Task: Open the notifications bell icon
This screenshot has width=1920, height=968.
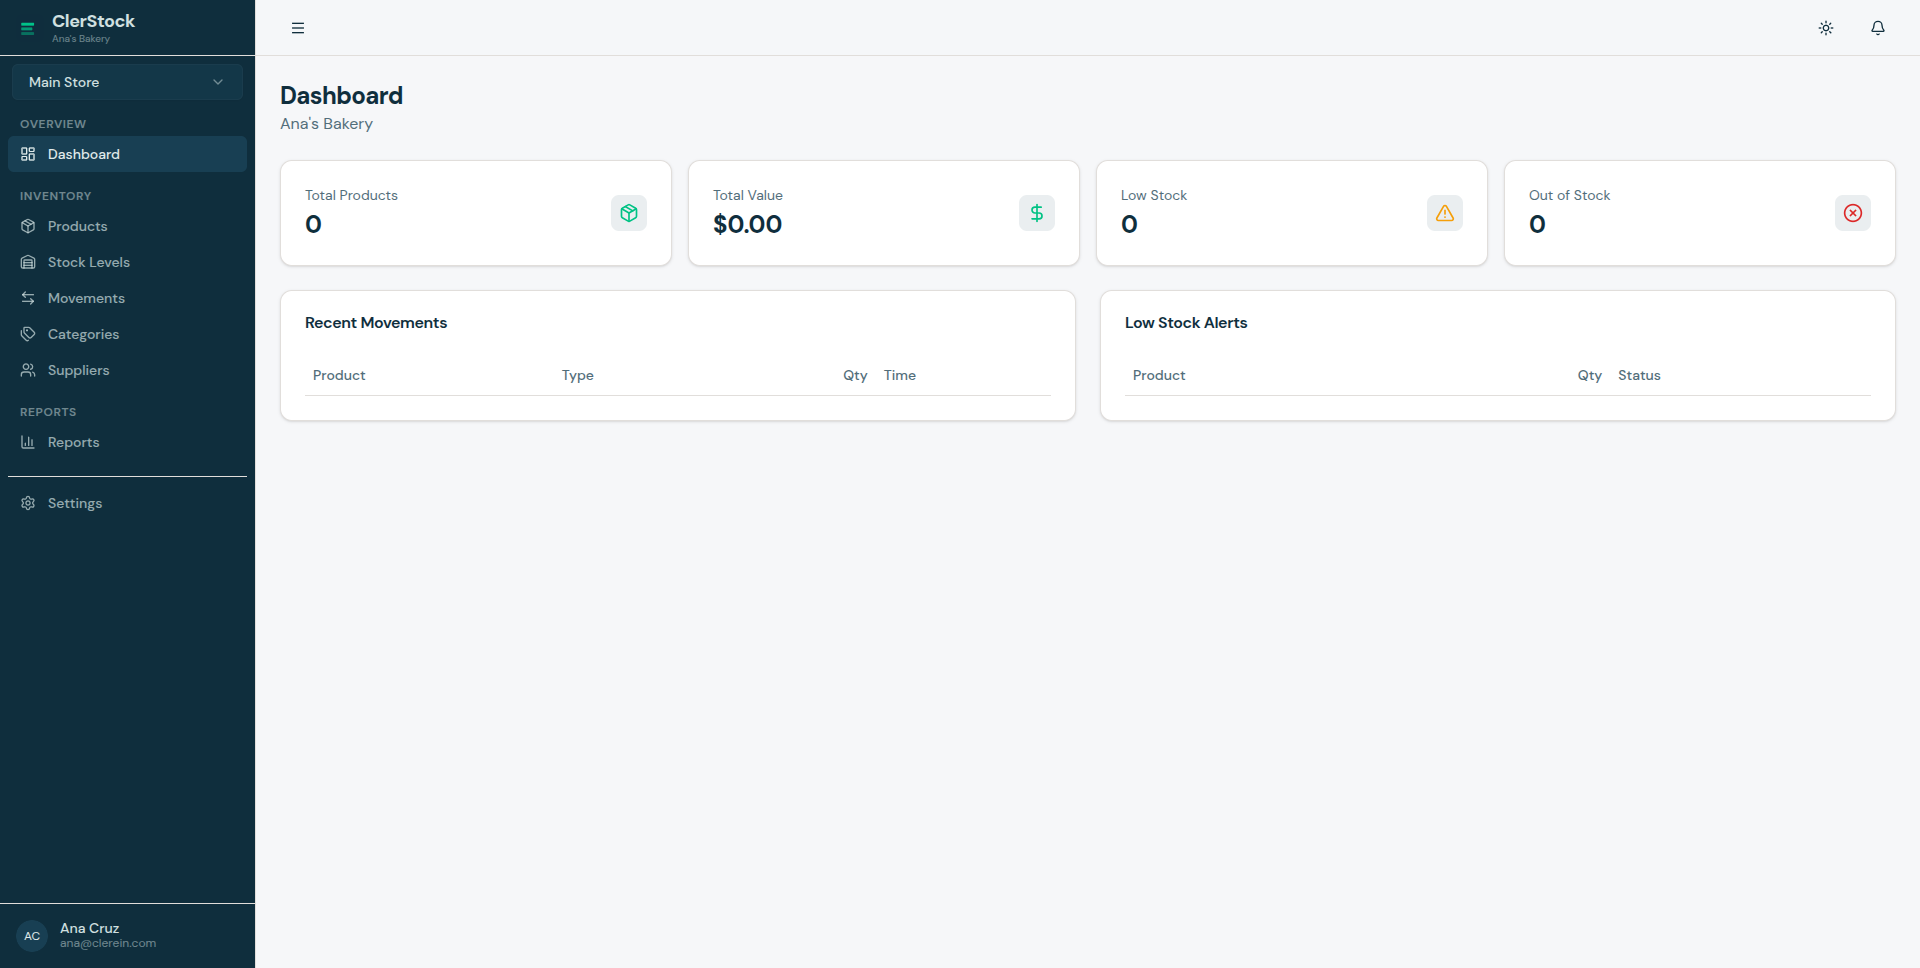Action: (1877, 27)
